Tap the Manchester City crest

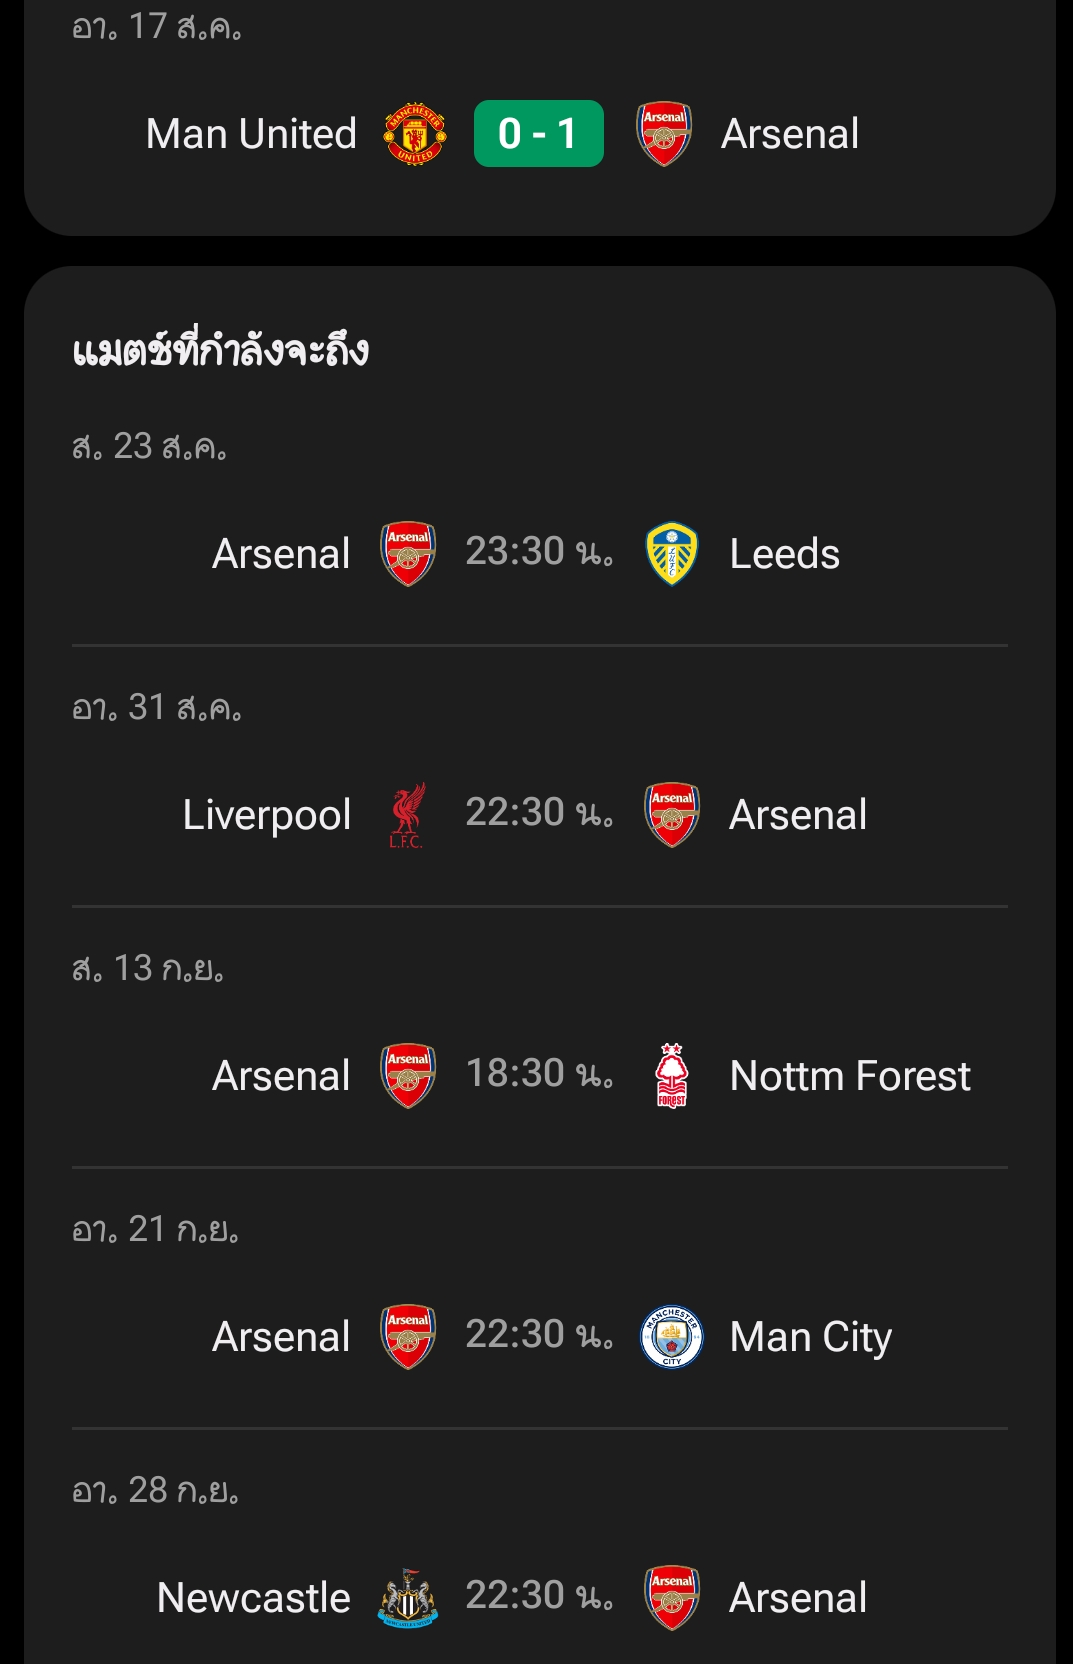pyautogui.click(x=671, y=1337)
